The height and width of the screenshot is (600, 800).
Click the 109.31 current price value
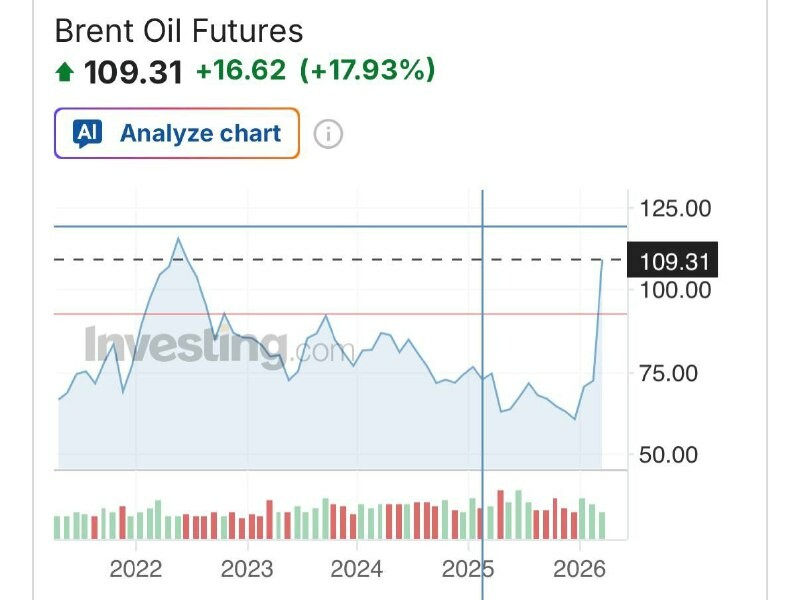tap(133, 72)
